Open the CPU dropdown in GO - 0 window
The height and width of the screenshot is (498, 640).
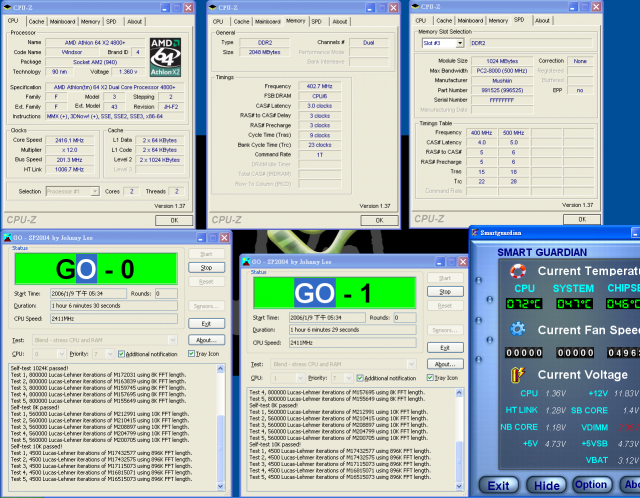pyautogui.click(x=62, y=354)
